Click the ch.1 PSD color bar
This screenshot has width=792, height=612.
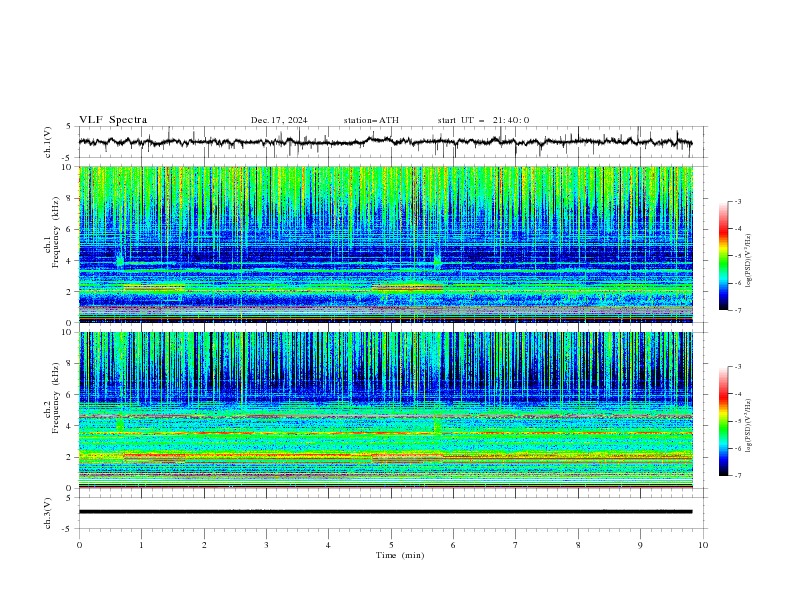point(724,255)
